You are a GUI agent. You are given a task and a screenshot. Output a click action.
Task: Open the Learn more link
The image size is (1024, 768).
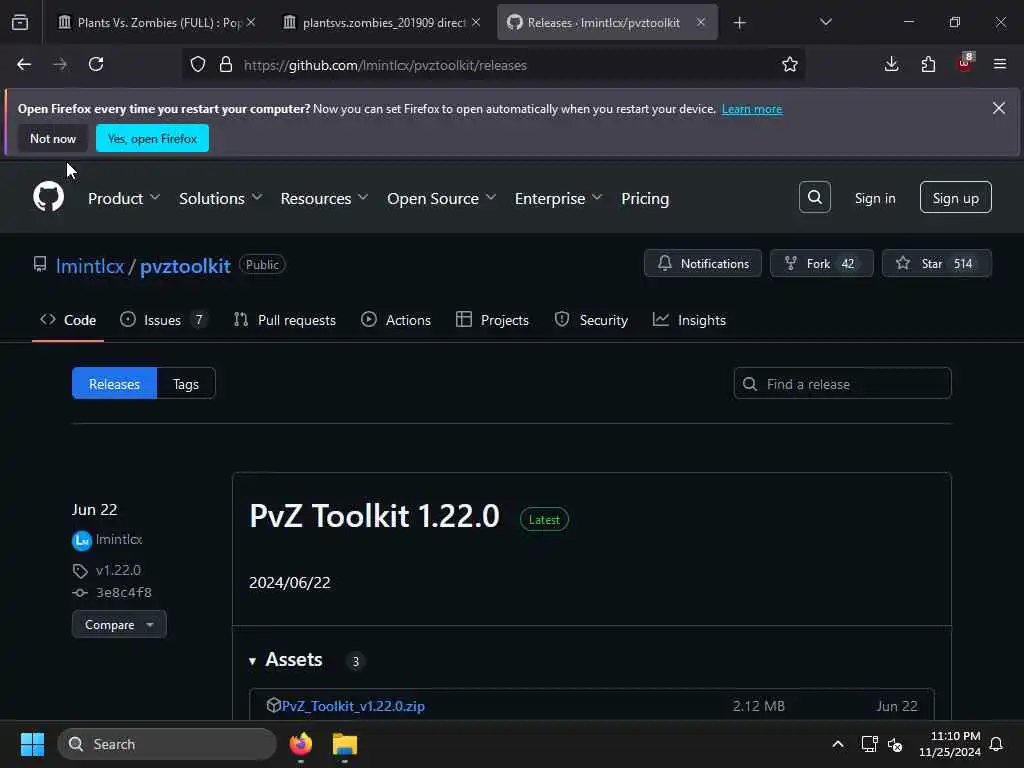click(x=752, y=109)
